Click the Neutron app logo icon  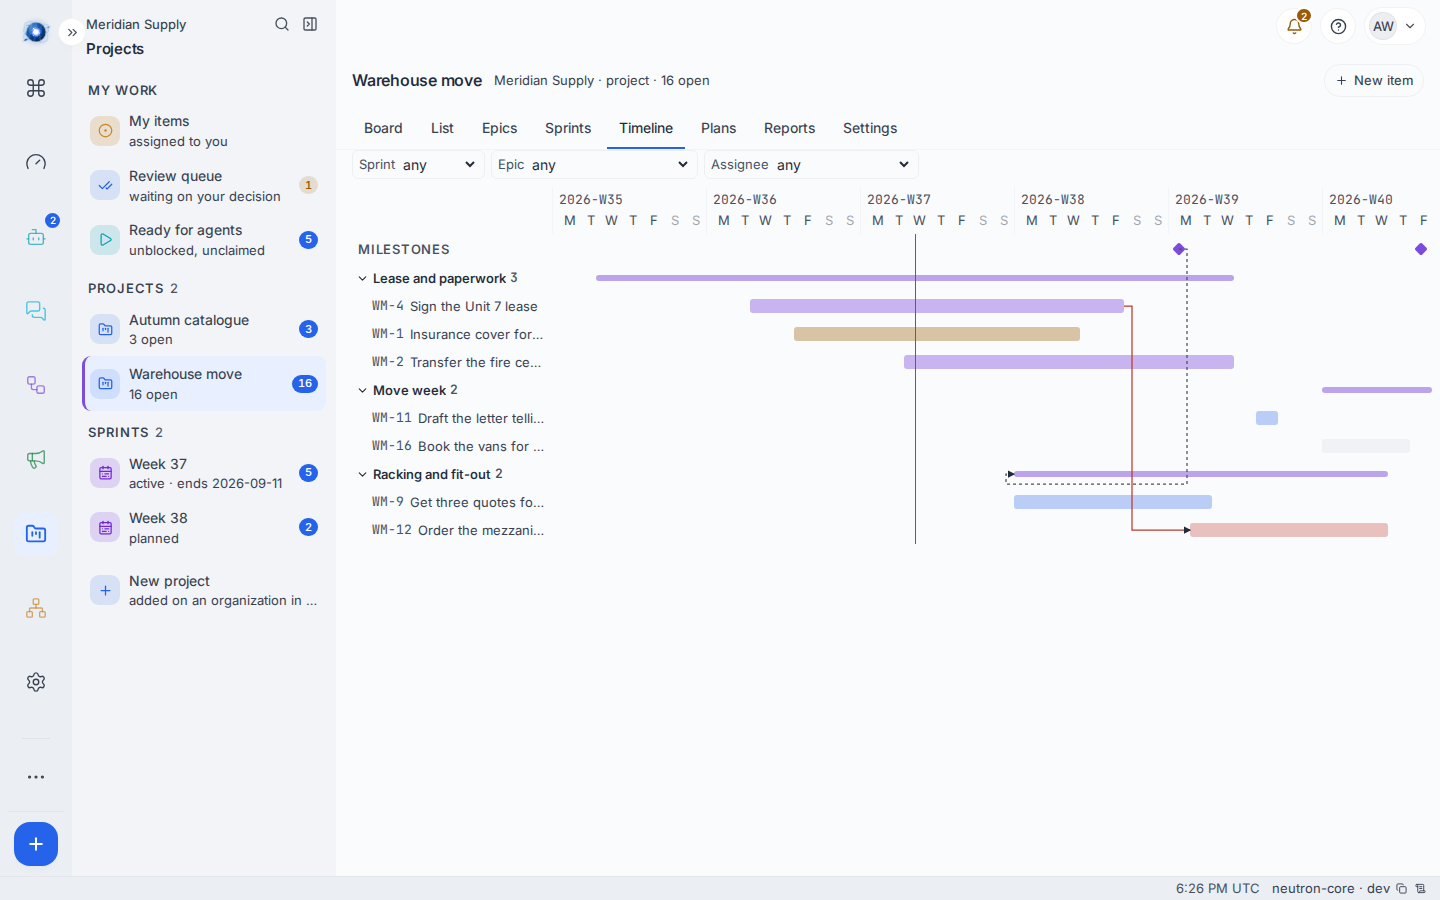click(36, 33)
